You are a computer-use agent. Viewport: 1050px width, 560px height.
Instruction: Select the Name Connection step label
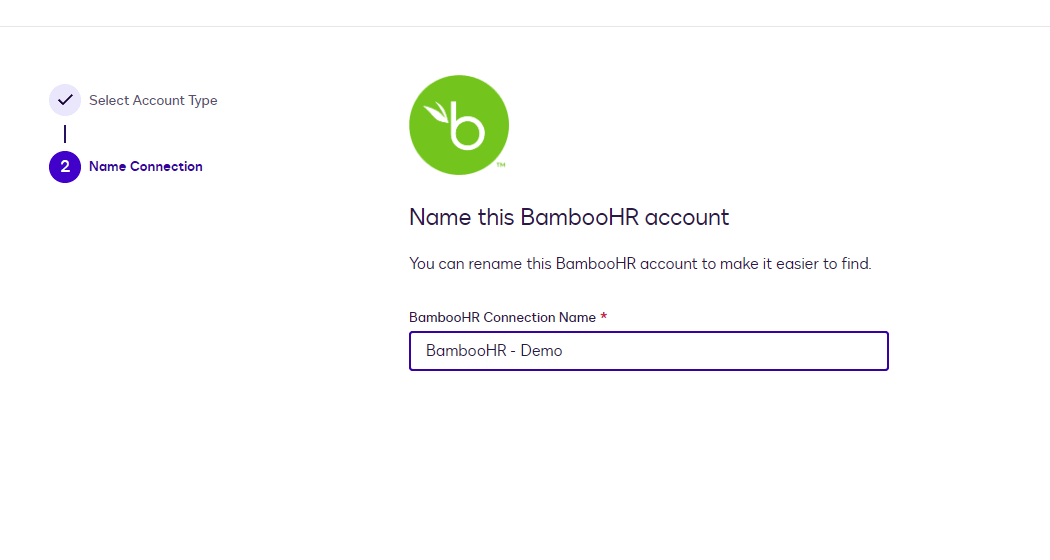(x=146, y=167)
